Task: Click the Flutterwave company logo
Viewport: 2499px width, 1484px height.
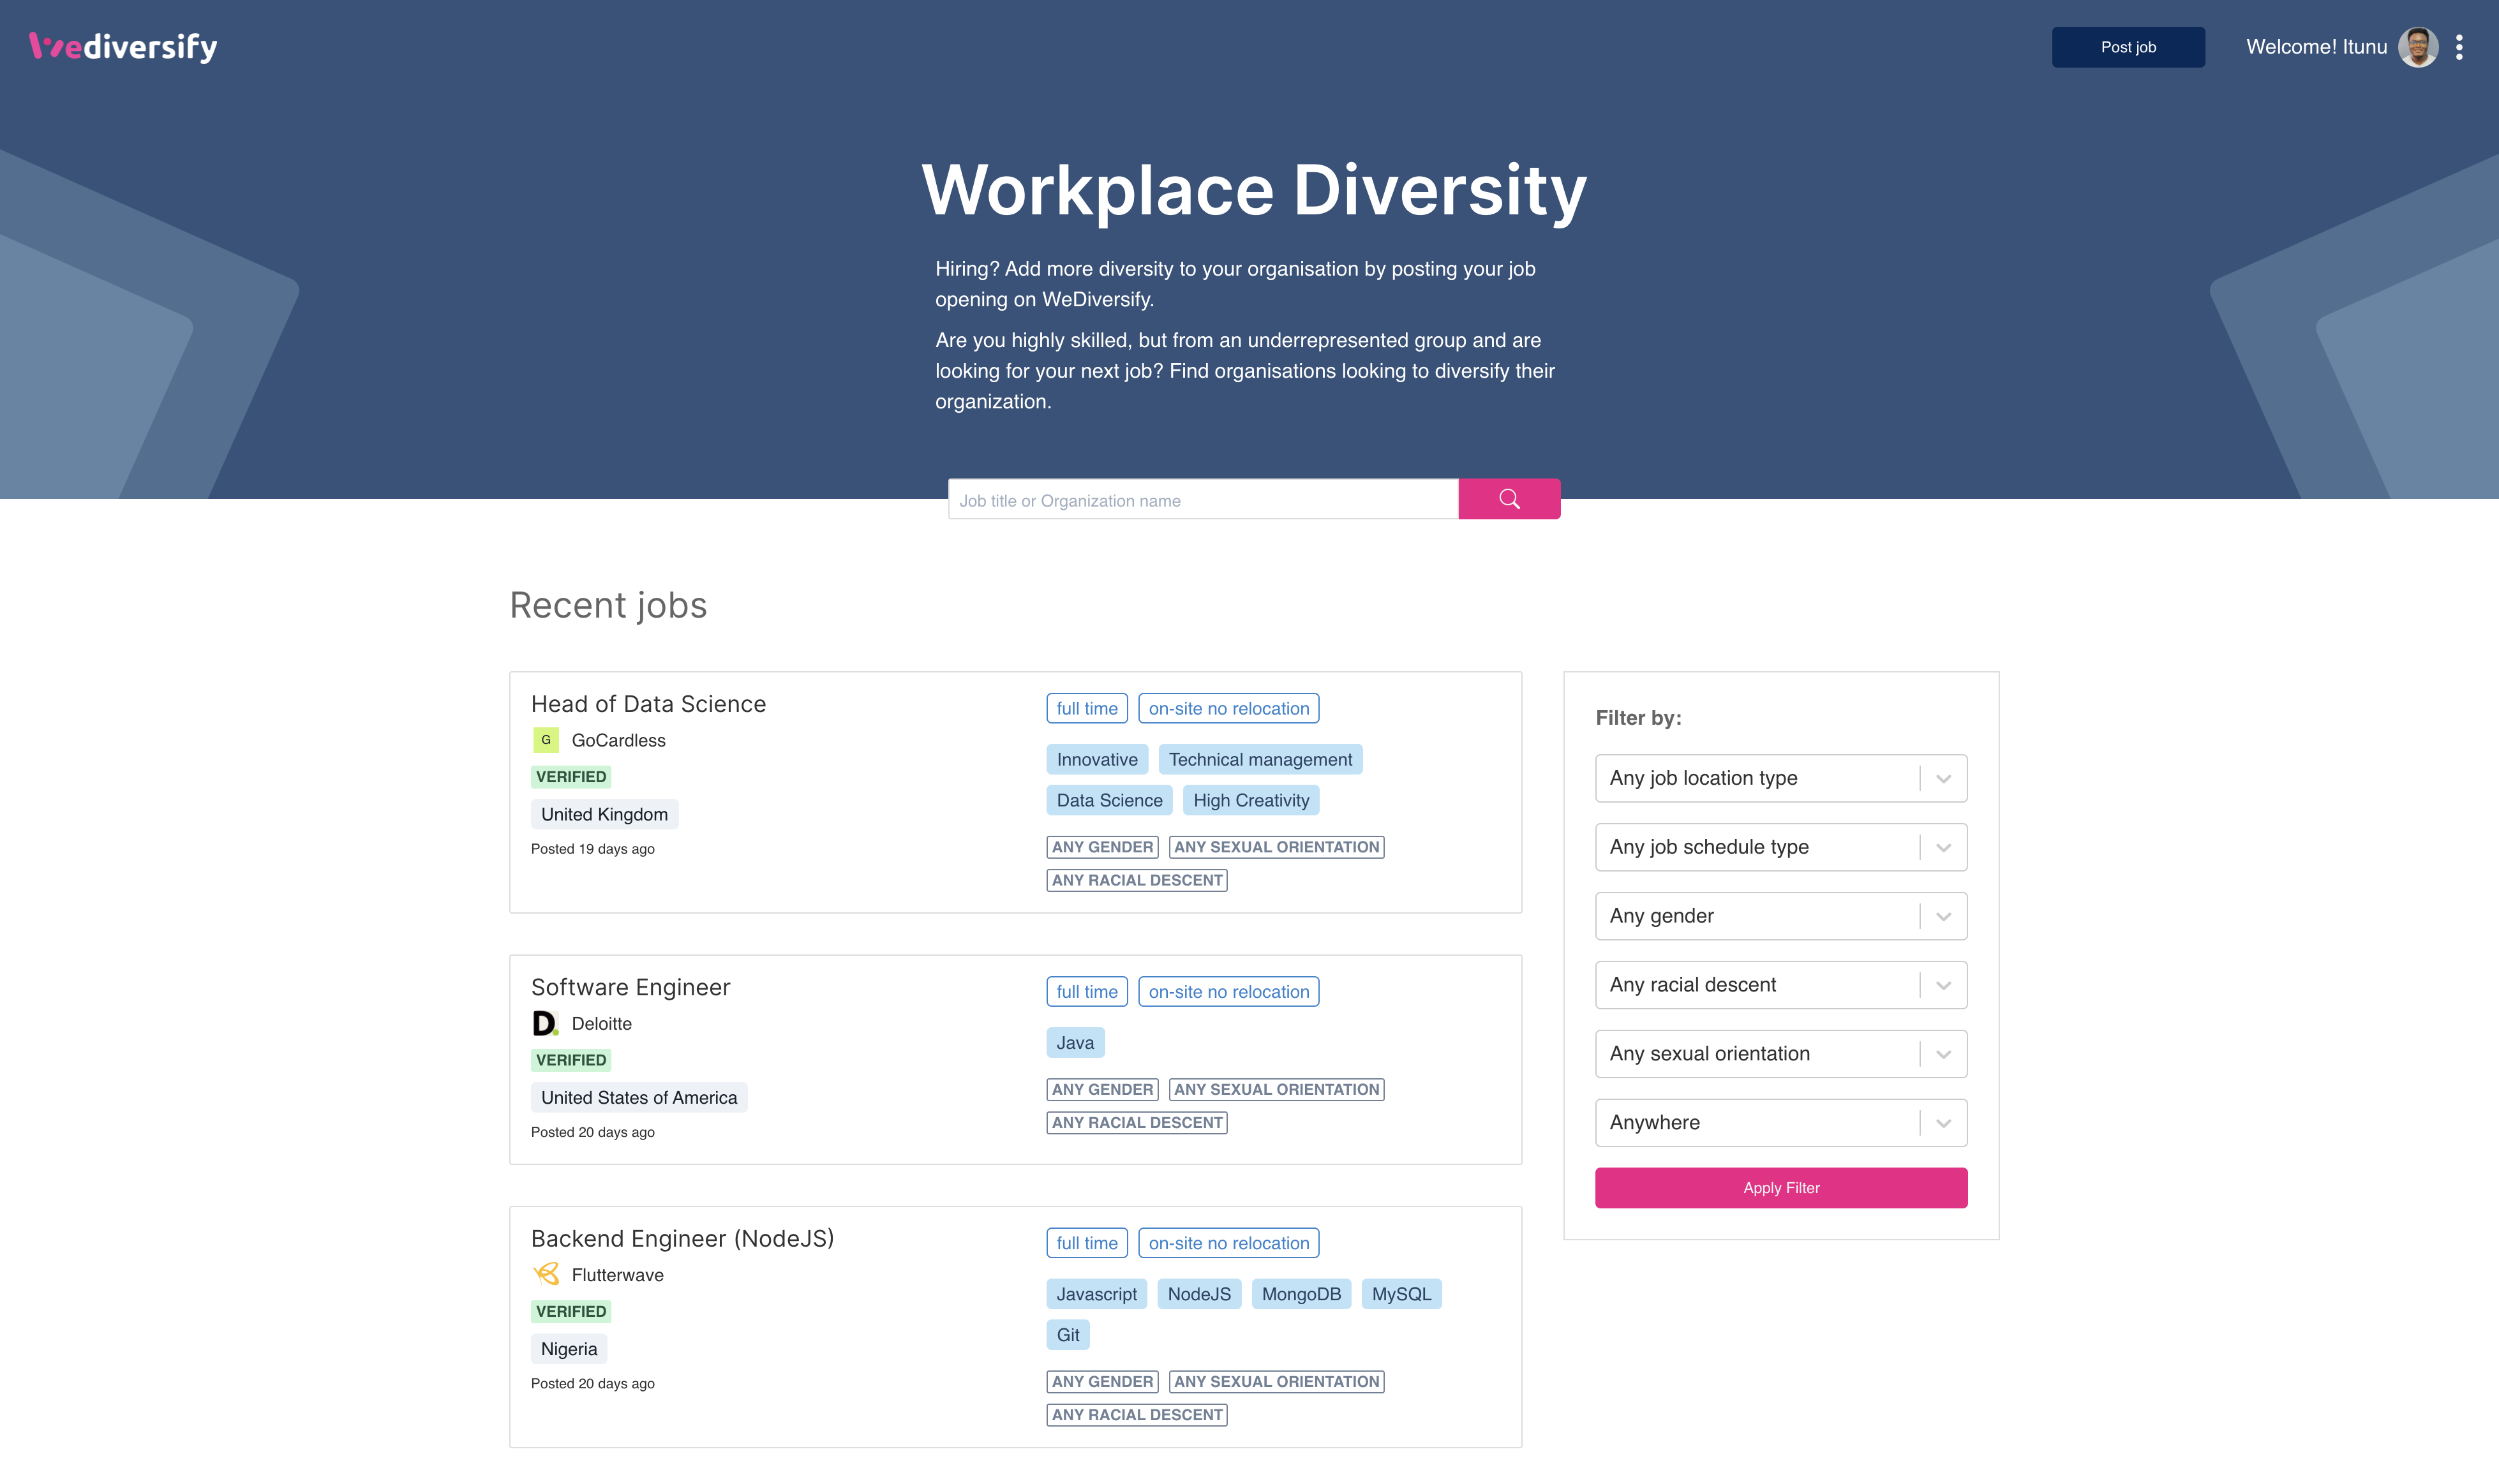Action: (x=546, y=1274)
